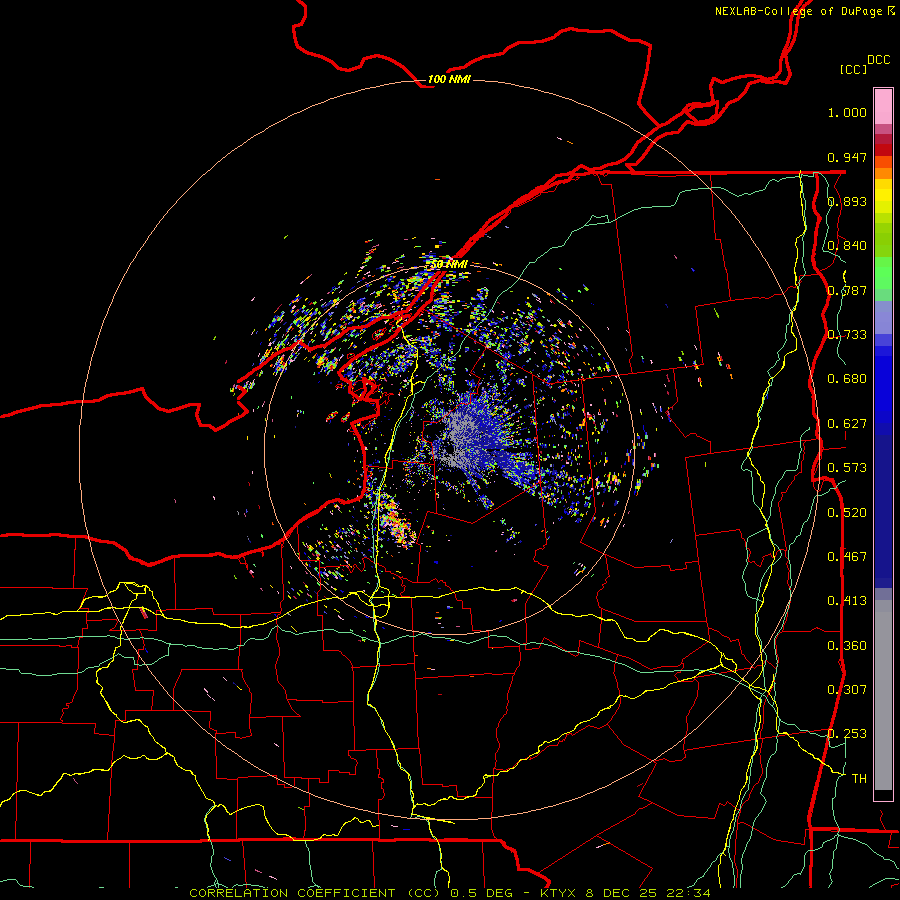Click the 50 NMI range ring label
Image resolution: width=900 pixels, height=900 pixels.
click(449, 264)
